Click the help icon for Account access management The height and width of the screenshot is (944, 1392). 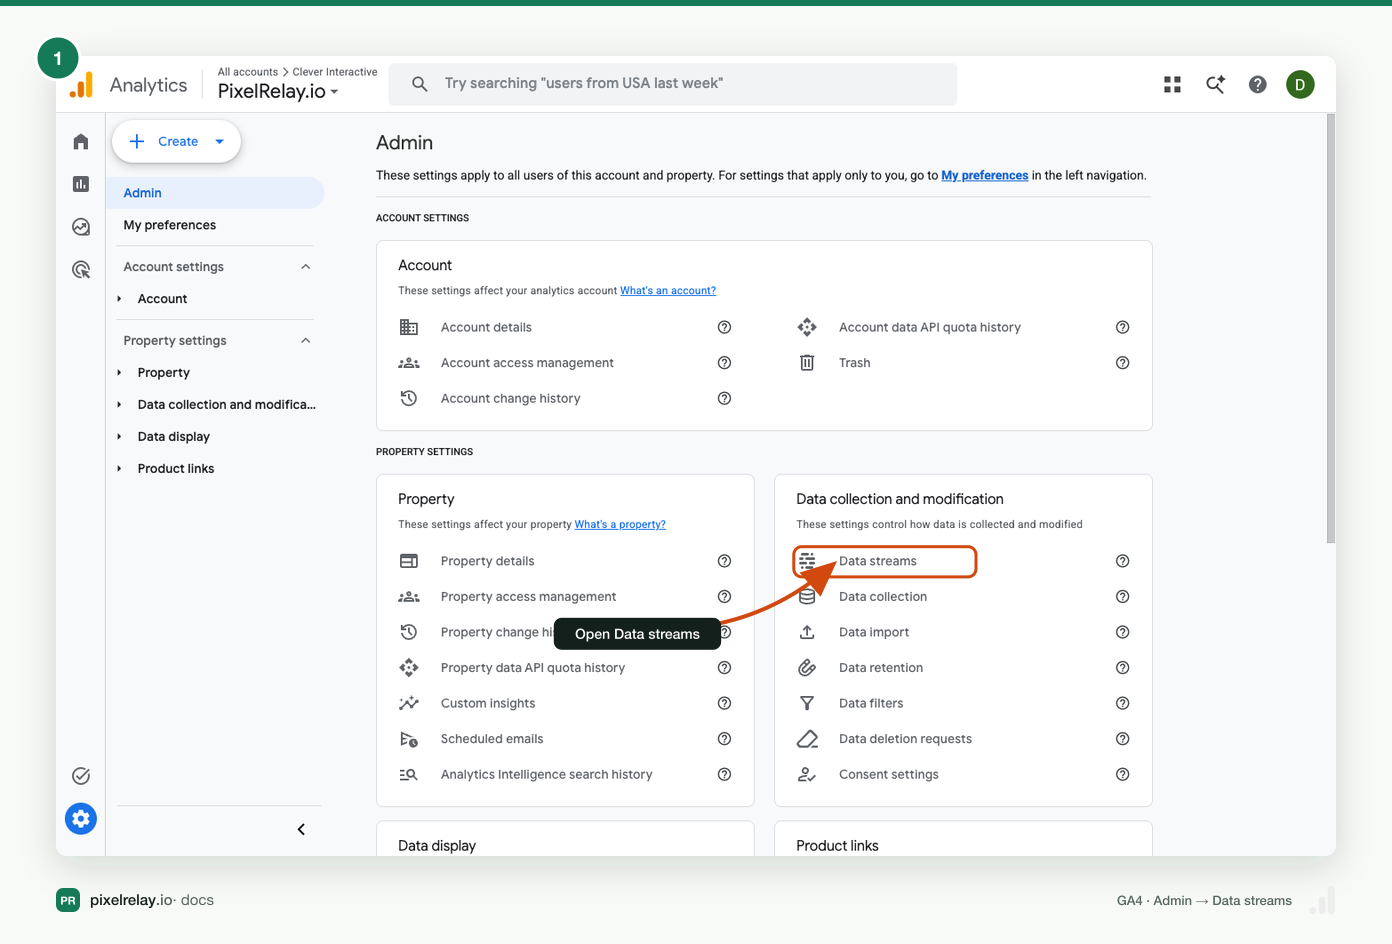coord(724,363)
